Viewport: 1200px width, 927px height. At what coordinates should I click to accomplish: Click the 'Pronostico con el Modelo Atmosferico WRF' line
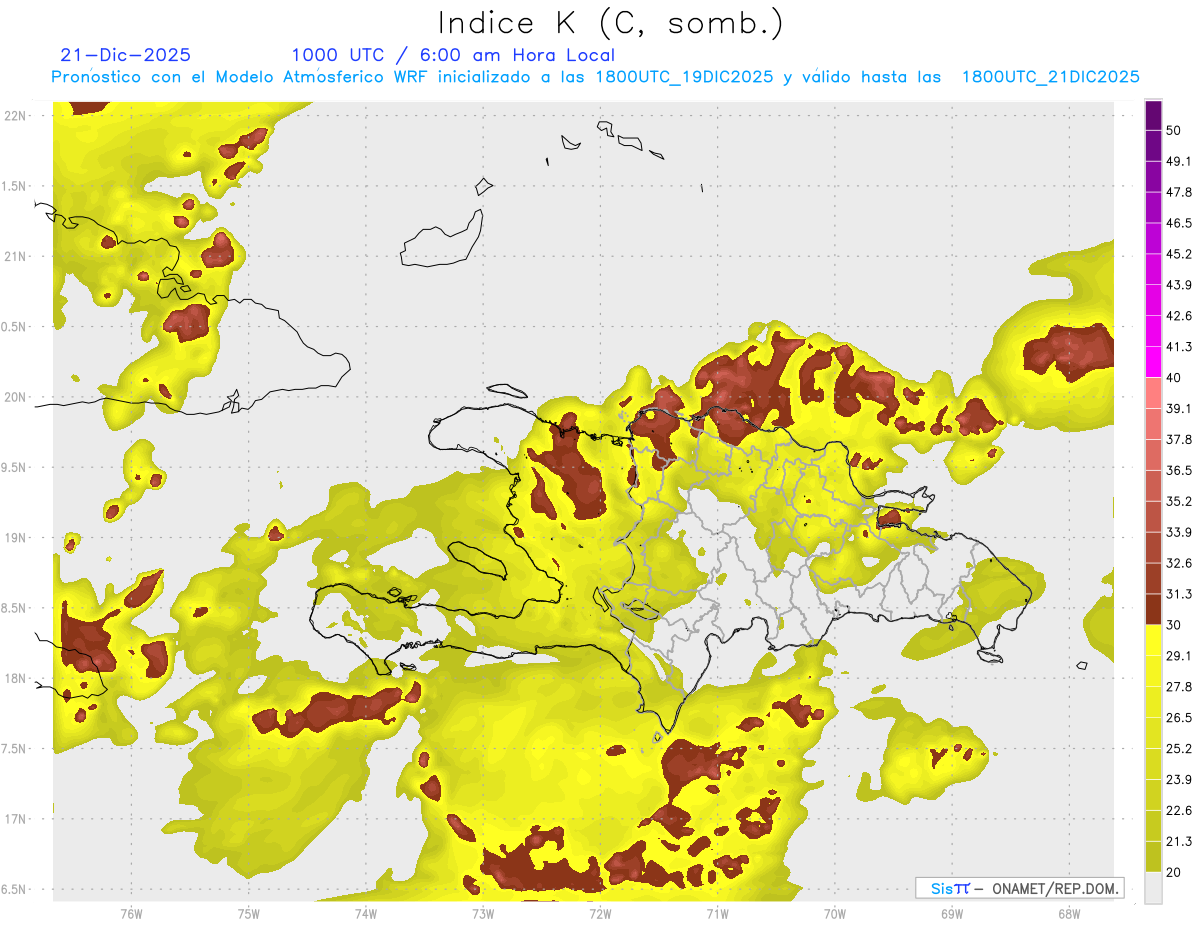coord(595,77)
